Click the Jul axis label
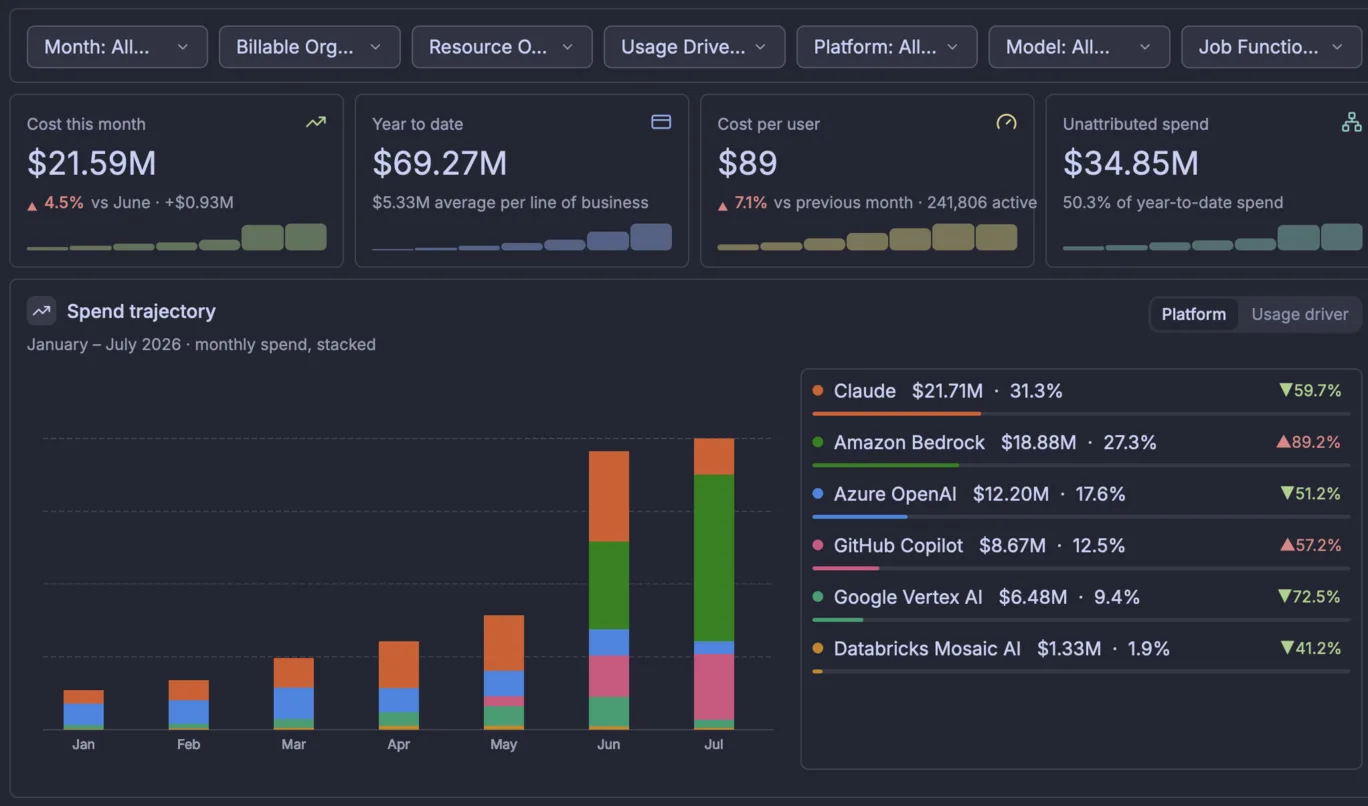The image size is (1368, 806). pyautogui.click(x=714, y=744)
